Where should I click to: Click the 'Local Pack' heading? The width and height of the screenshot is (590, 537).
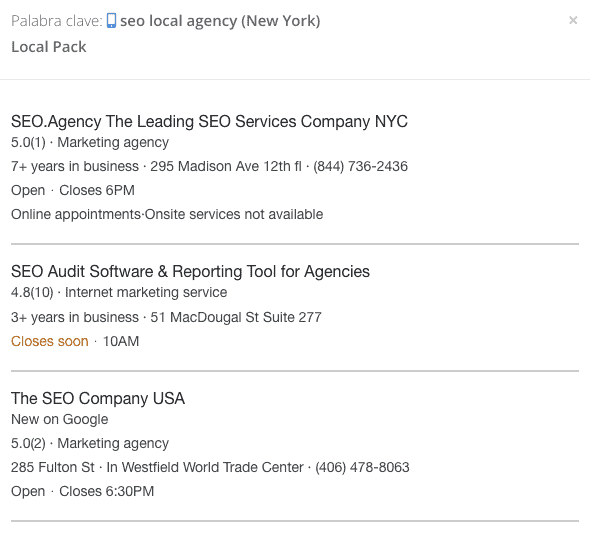coord(49,47)
